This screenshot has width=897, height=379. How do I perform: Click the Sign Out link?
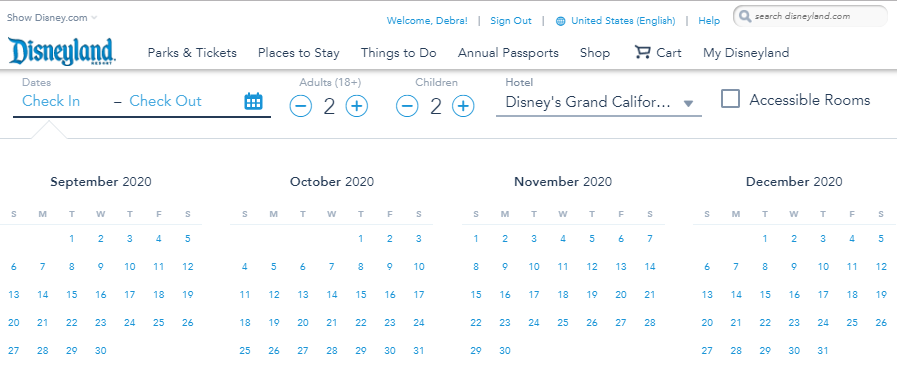tap(511, 21)
